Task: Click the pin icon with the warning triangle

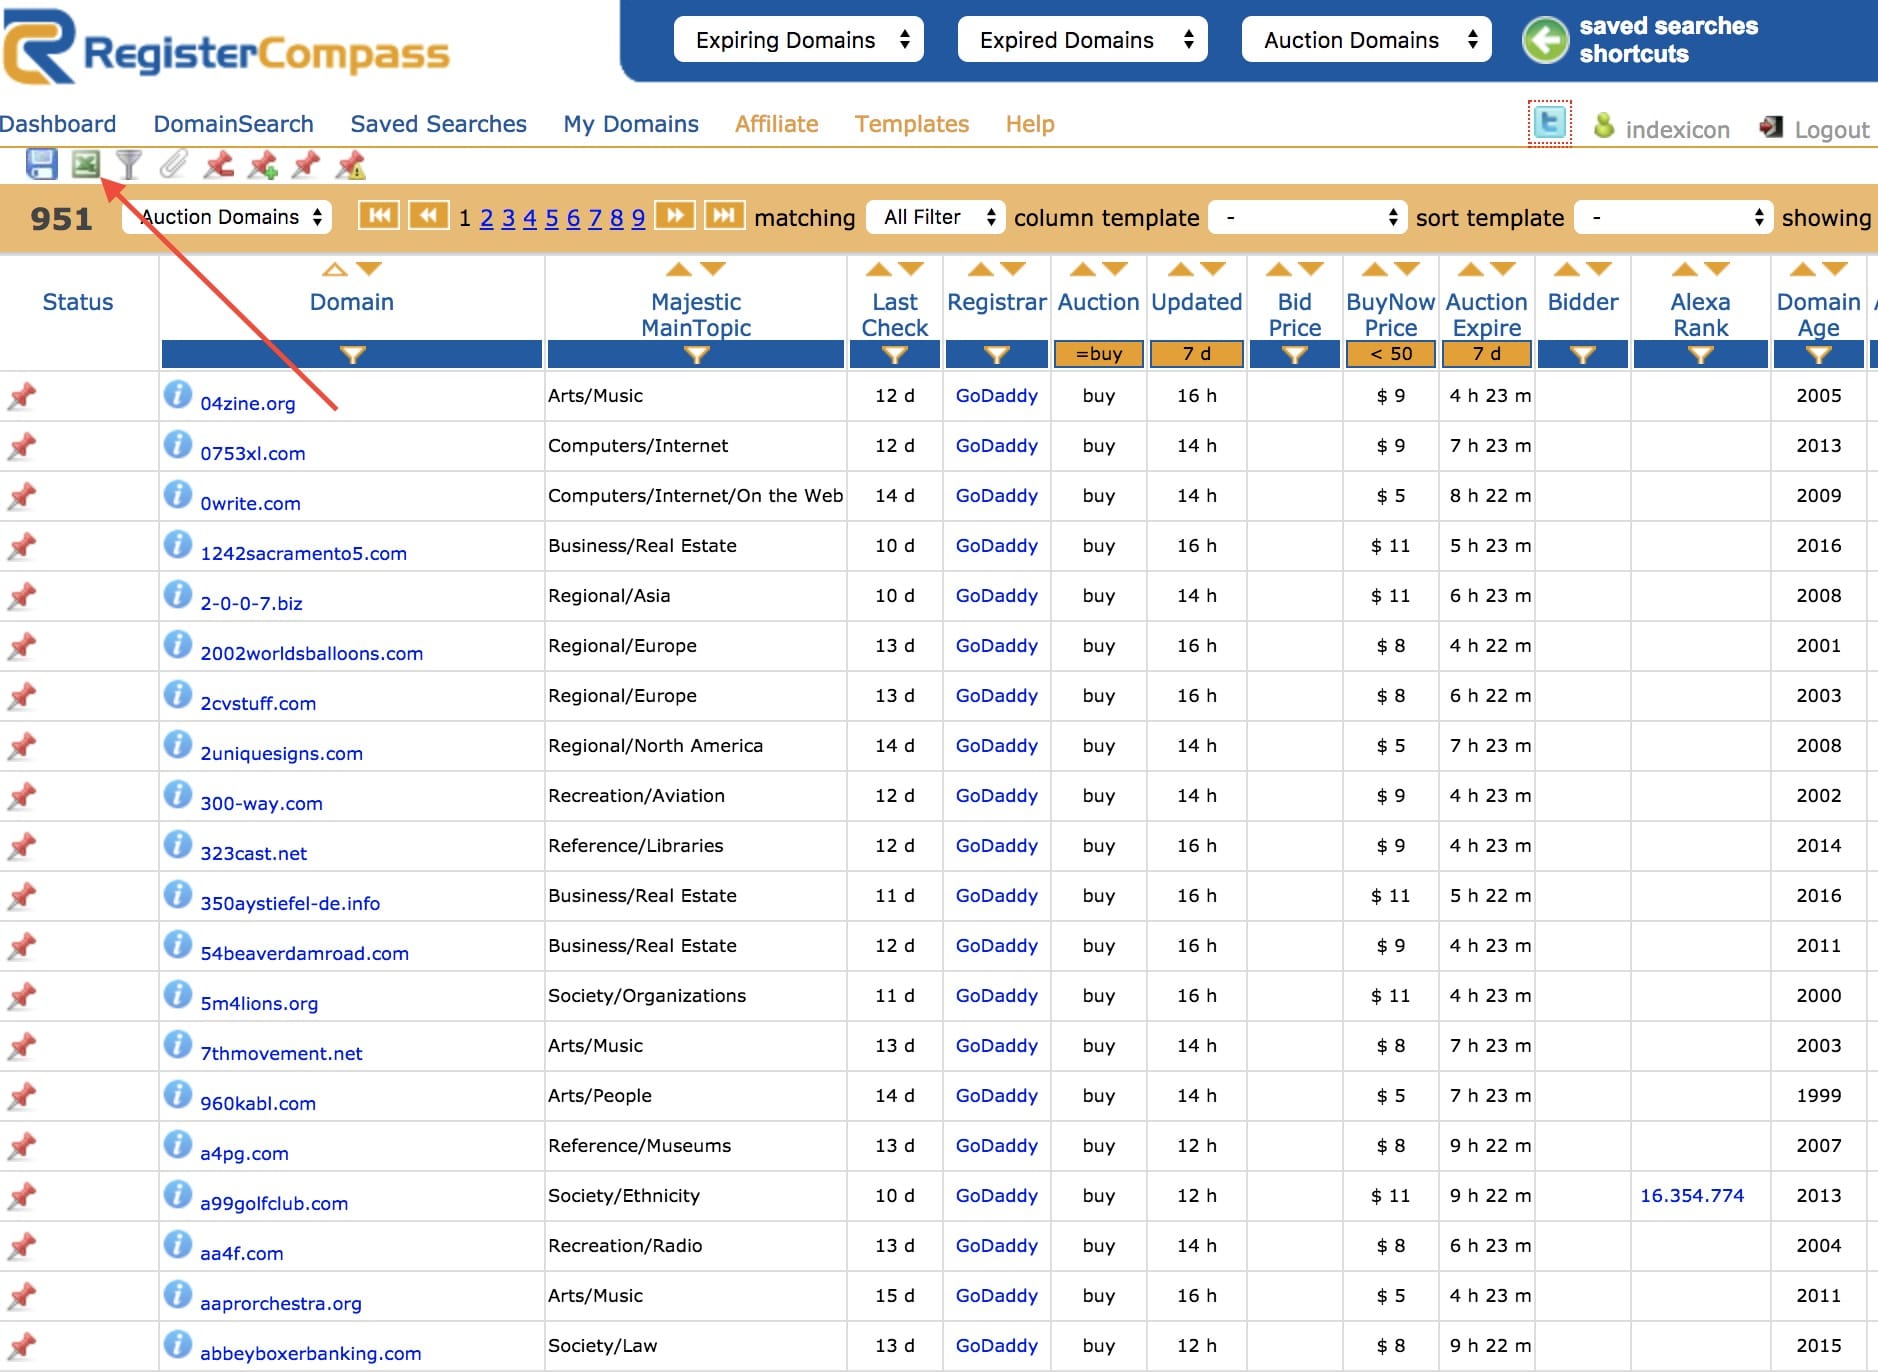Action: point(352,165)
